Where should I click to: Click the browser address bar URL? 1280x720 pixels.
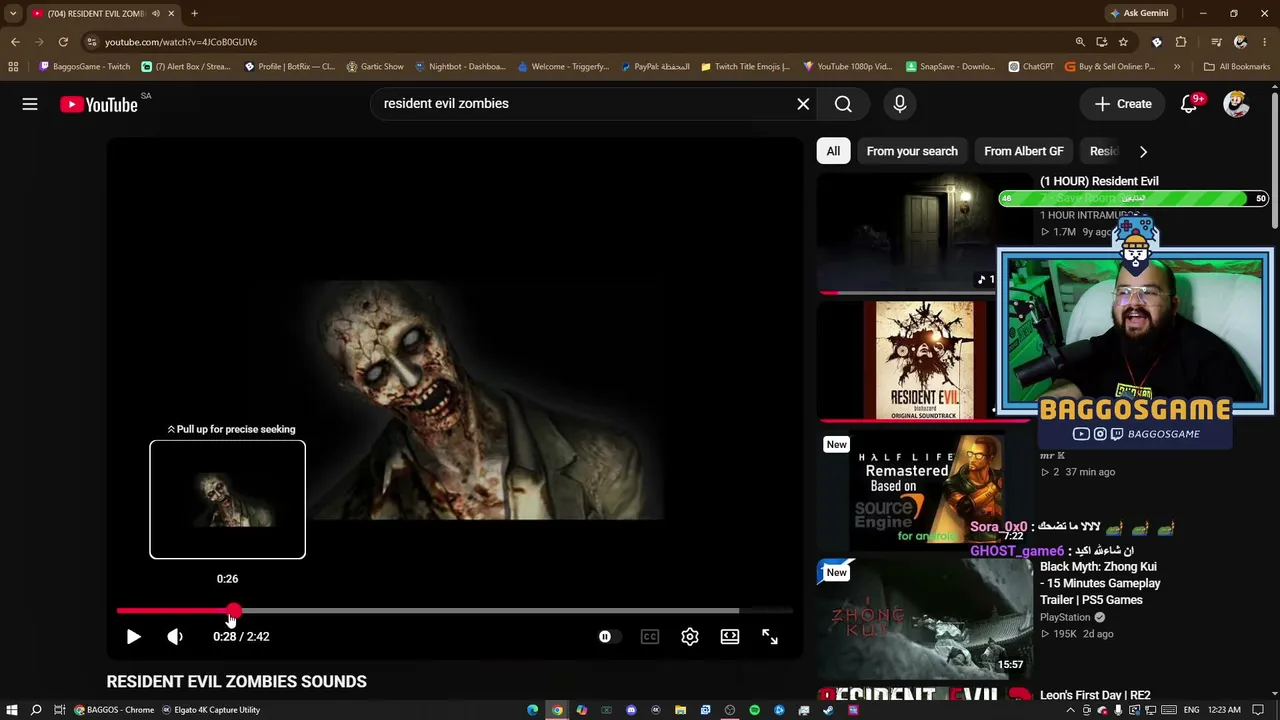click(181, 42)
